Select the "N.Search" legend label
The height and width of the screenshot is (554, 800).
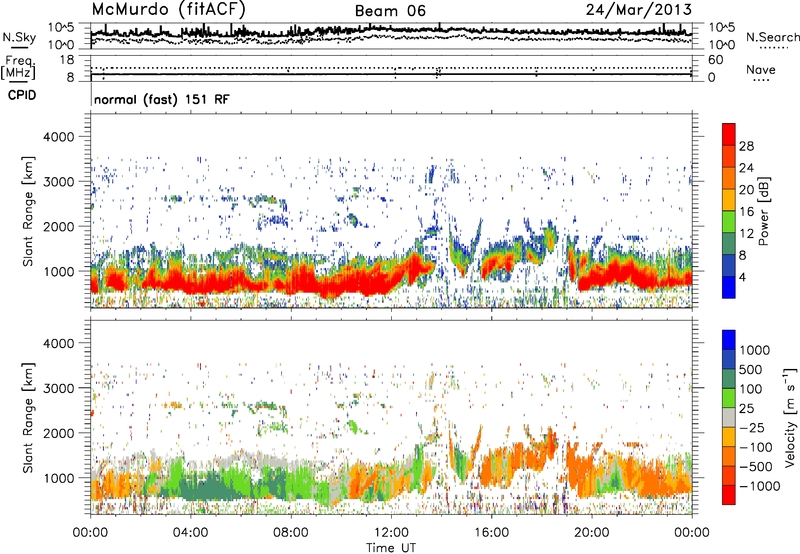pyautogui.click(x=773, y=37)
